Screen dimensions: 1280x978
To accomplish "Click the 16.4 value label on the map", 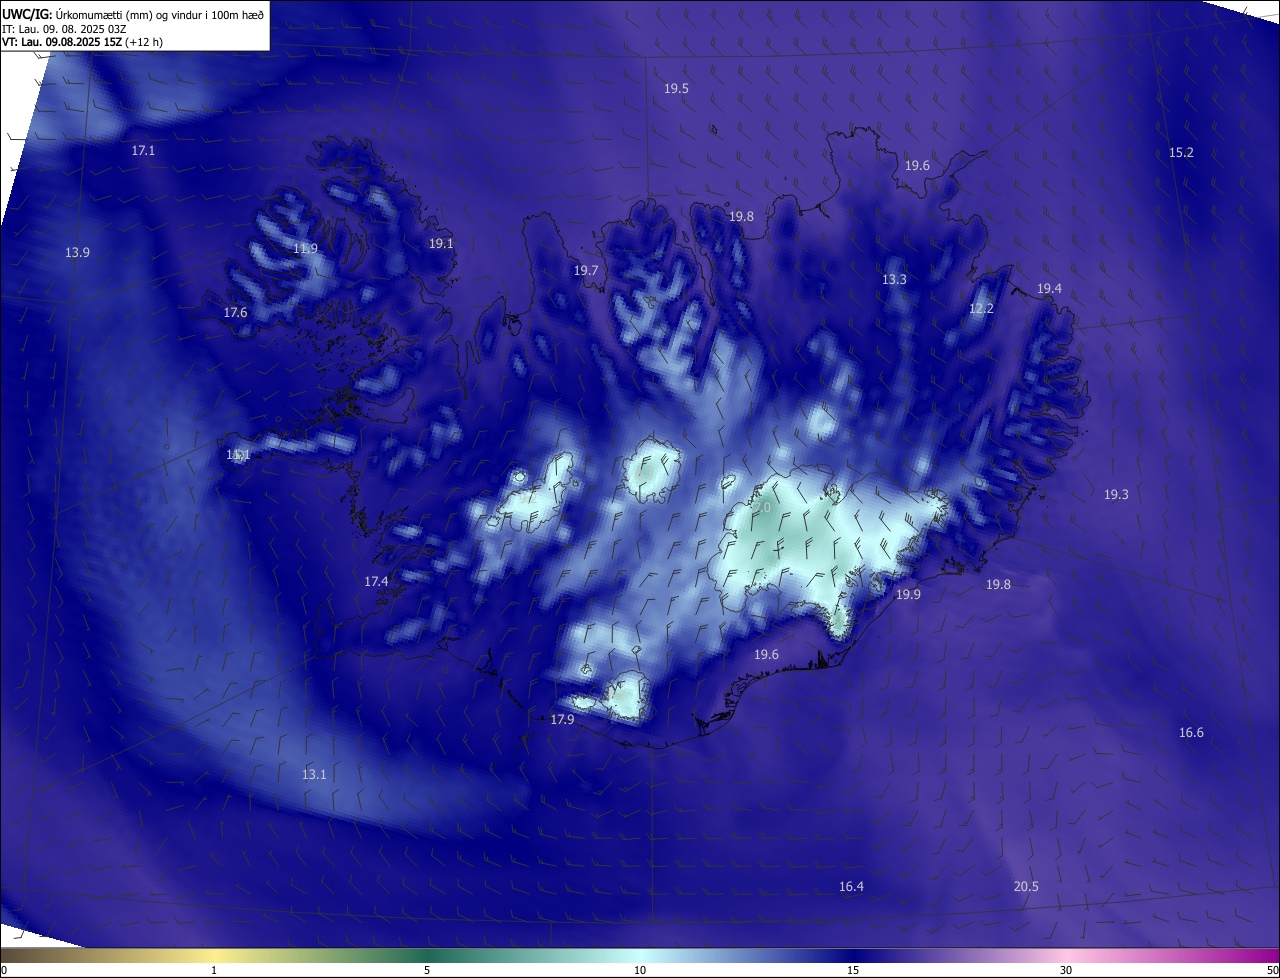I will pyautogui.click(x=852, y=887).
